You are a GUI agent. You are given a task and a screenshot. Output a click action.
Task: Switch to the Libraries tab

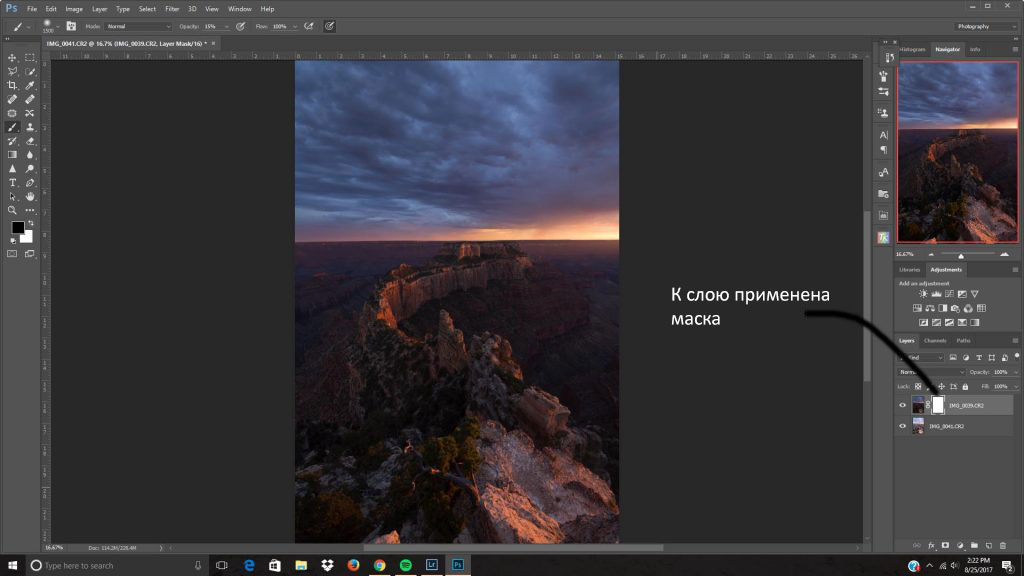point(910,270)
